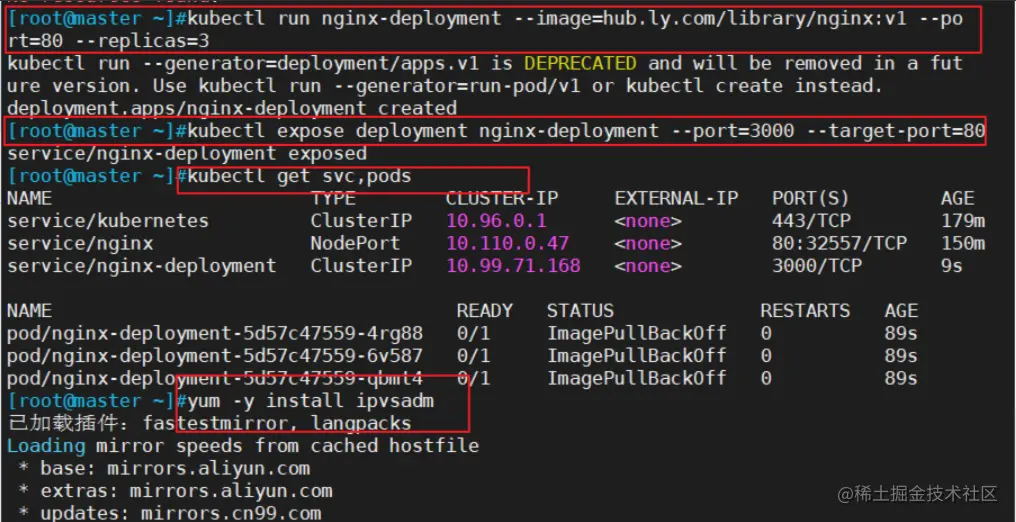Click the cluster IP 10.110.0.47
Viewport: 1016px width, 522px height.
[x=507, y=244]
